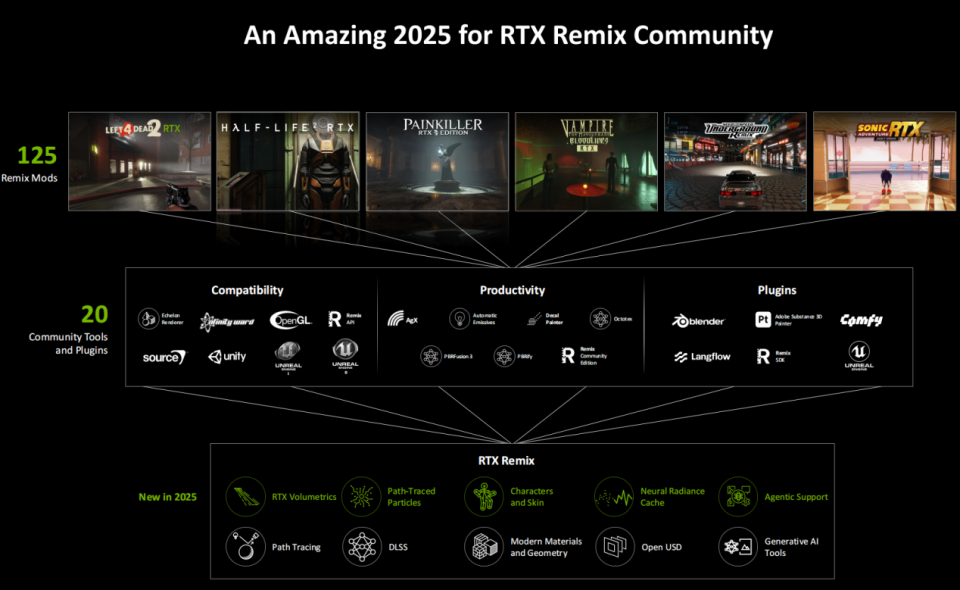Click the Generative AI Tools icon
Viewport: 960px width, 590px height.
click(x=738, y=547)
